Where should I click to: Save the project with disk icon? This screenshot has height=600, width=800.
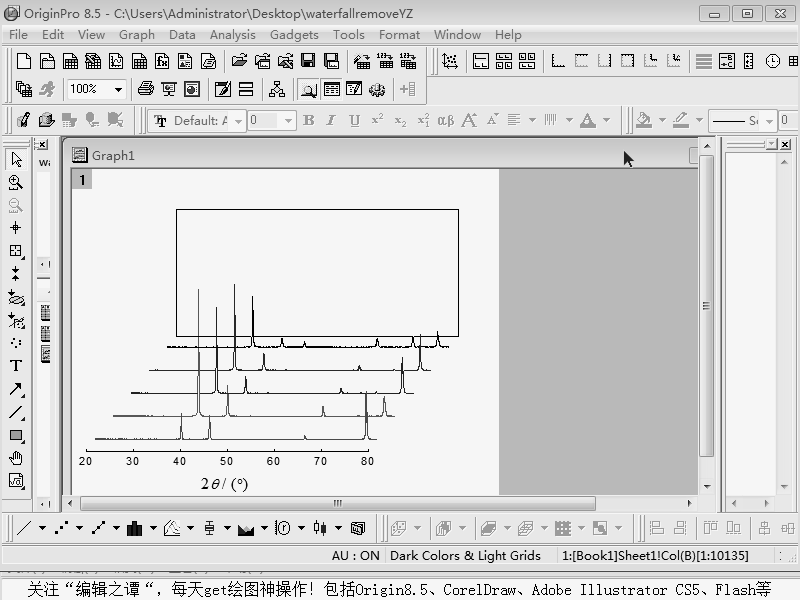click(x=308, y=61)
